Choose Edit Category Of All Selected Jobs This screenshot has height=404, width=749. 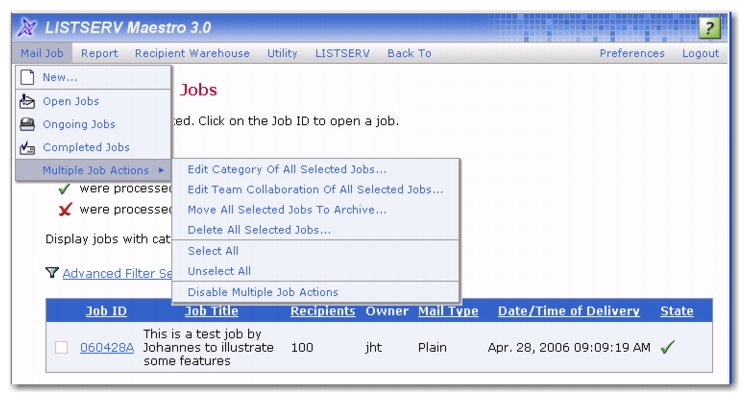[x=316, y=170]
